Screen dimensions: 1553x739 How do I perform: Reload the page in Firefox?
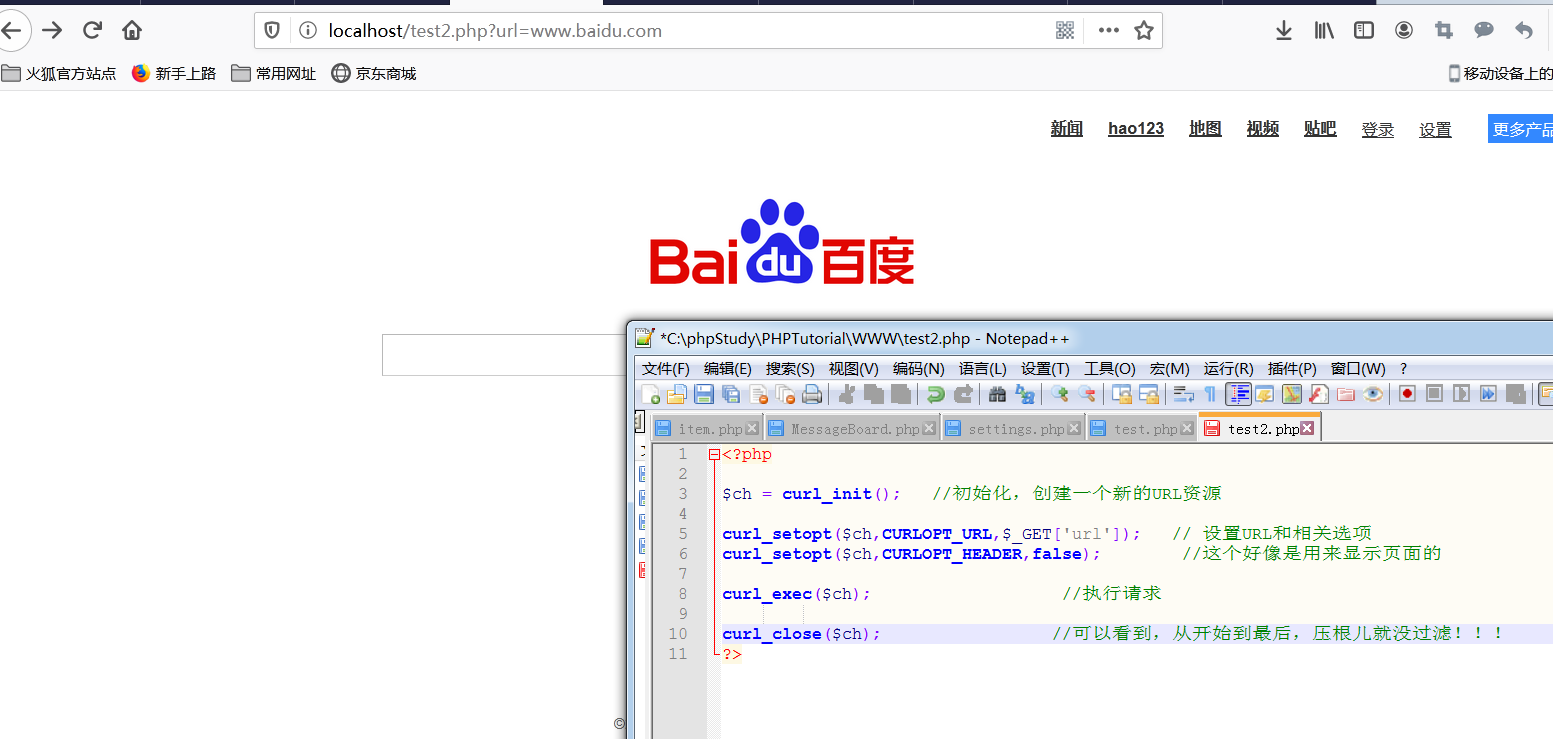(x=93, y=30)
